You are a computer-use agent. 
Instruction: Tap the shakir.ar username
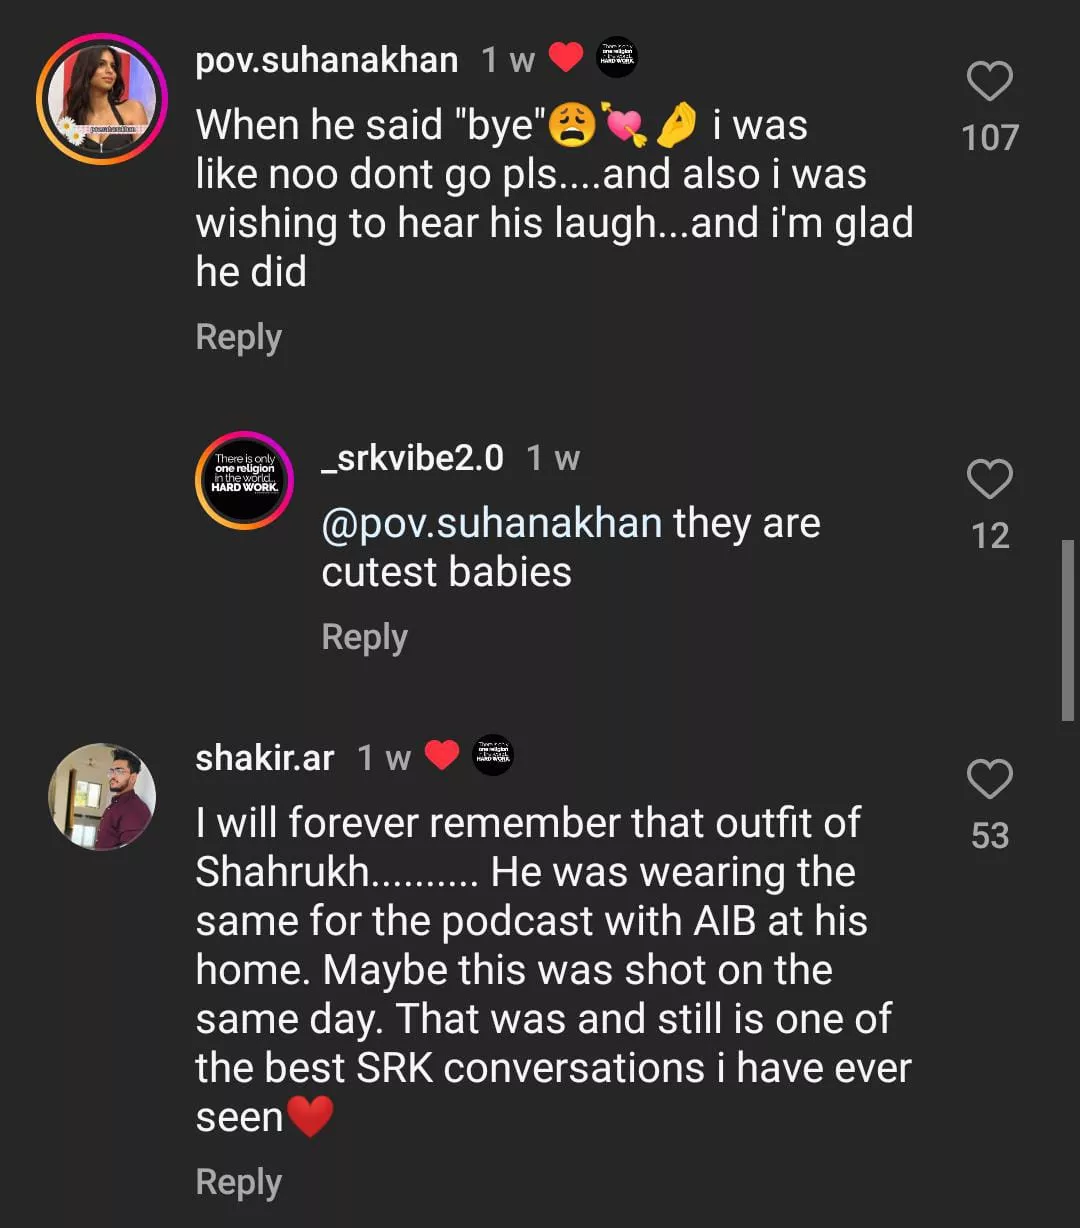tap(265, 758)
